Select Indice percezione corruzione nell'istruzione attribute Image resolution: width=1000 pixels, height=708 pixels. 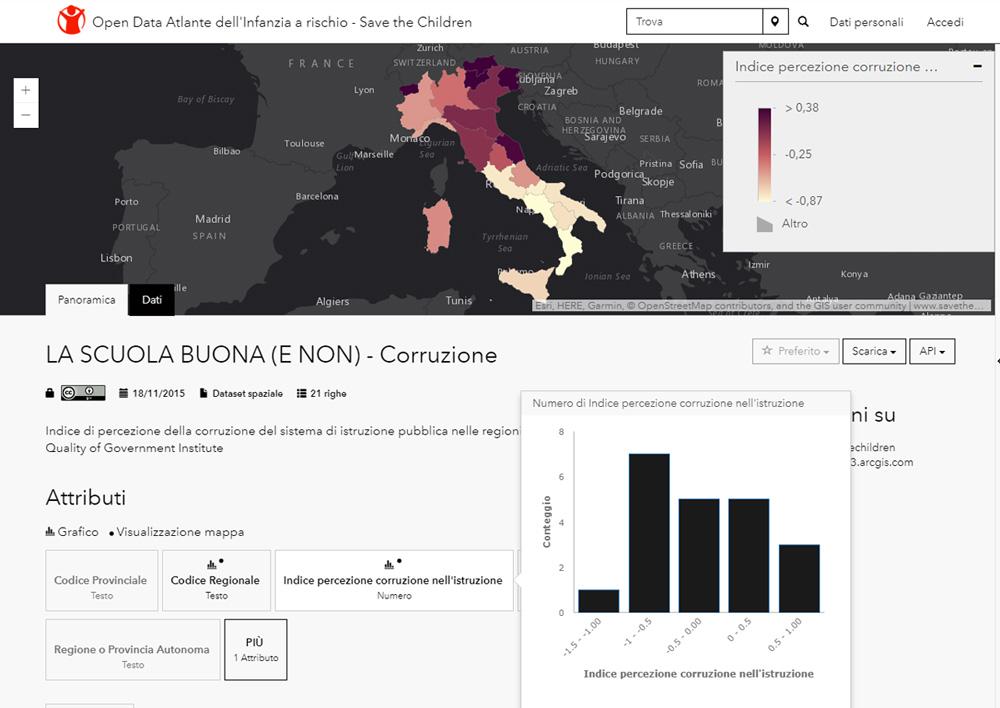coord(393,580)
